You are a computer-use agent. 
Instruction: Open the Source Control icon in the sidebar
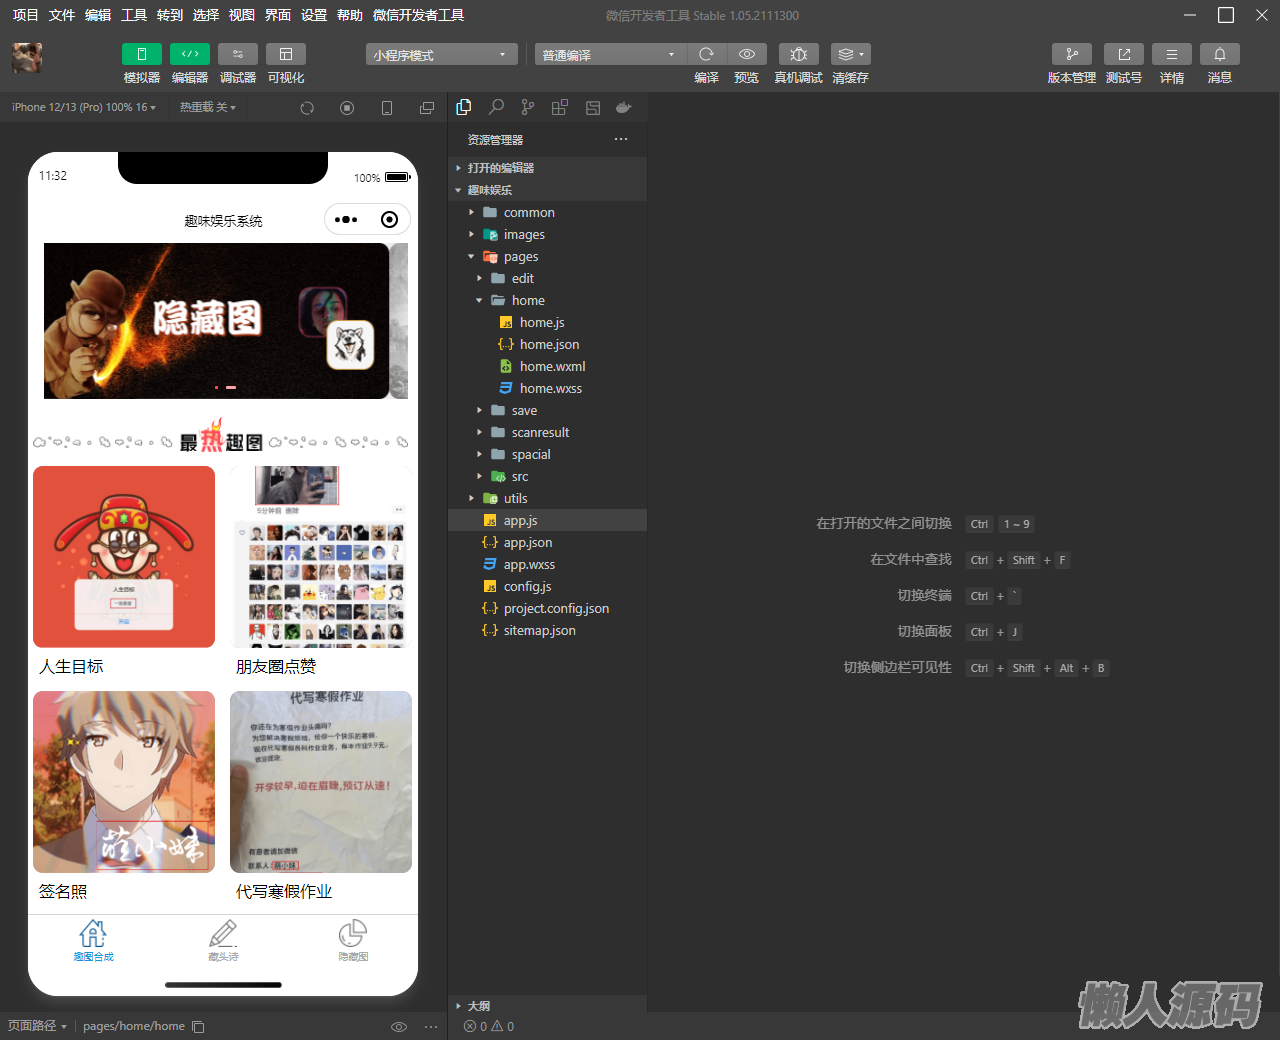point(528,107)
